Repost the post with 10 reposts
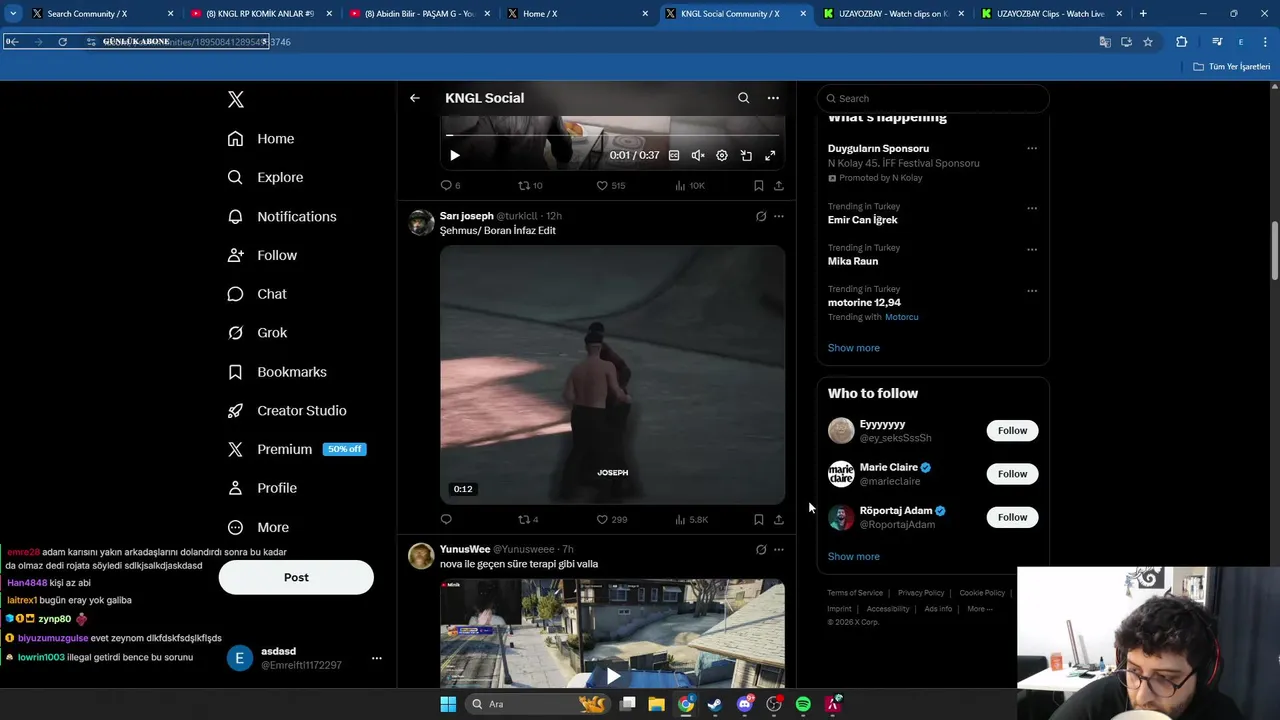Image resolution: width=1280 pixels, height=720 pixels. tap(530, 185)
